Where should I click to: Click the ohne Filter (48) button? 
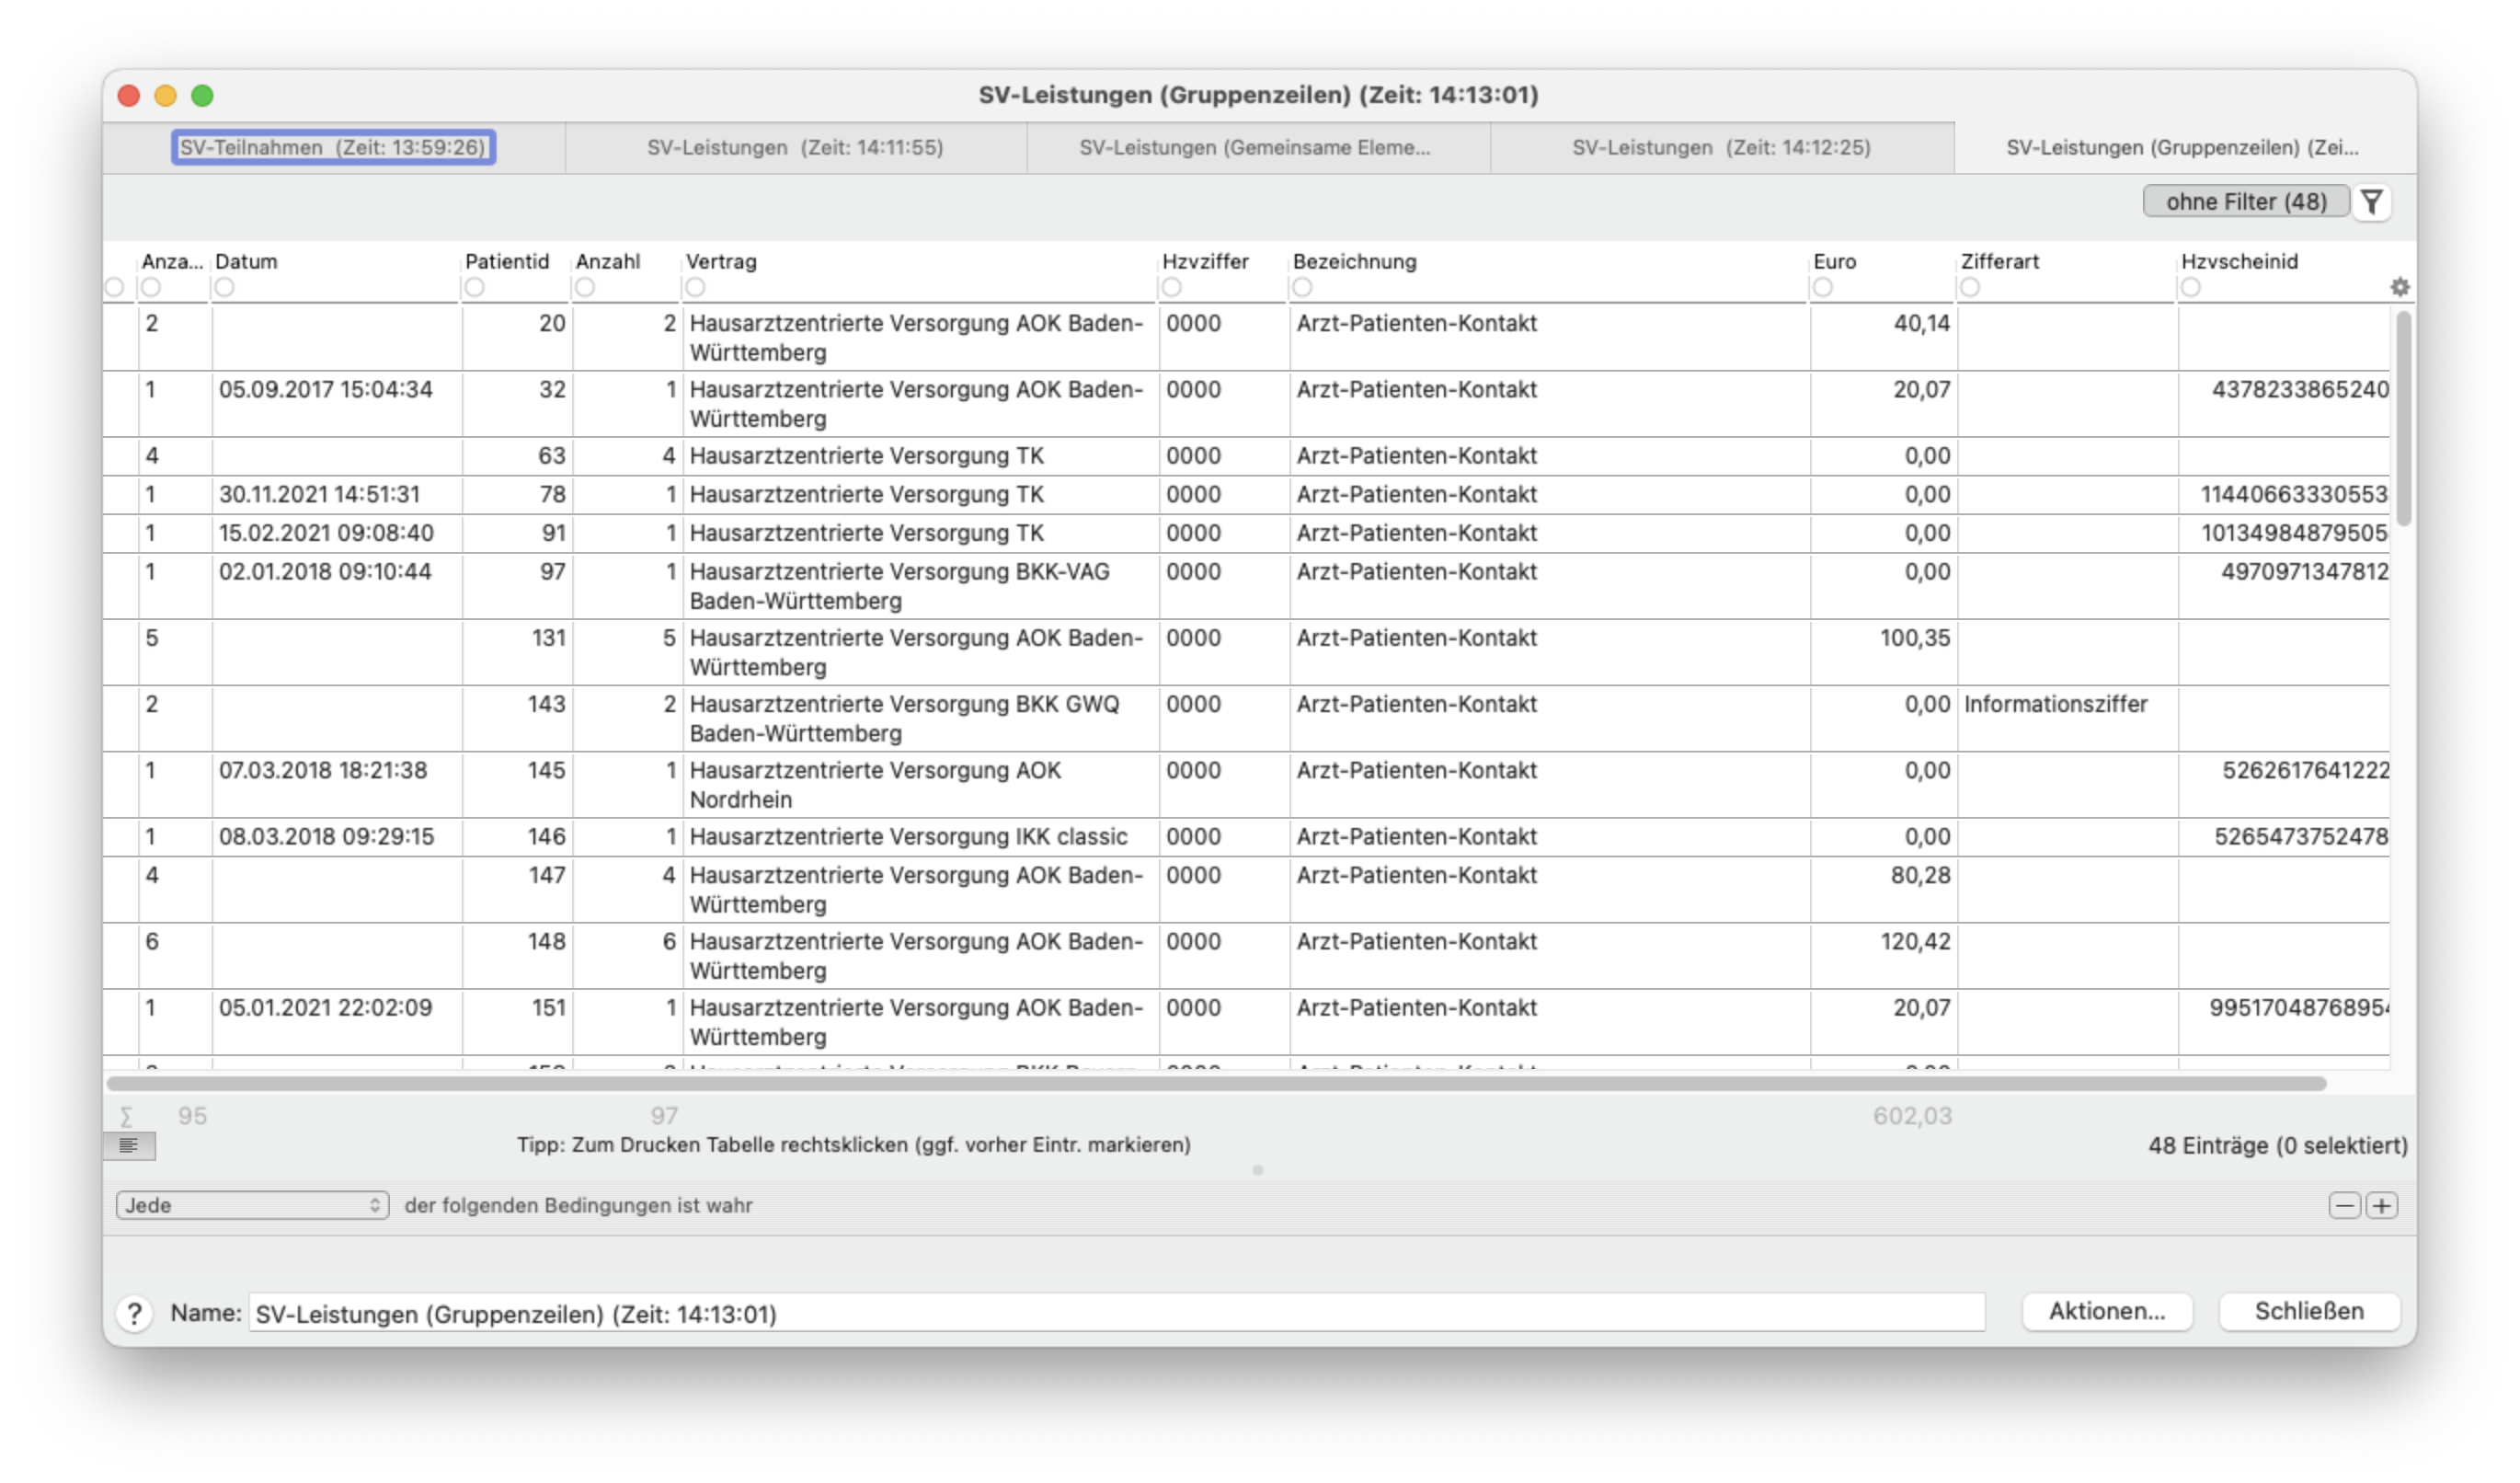tap(2246, 202)
